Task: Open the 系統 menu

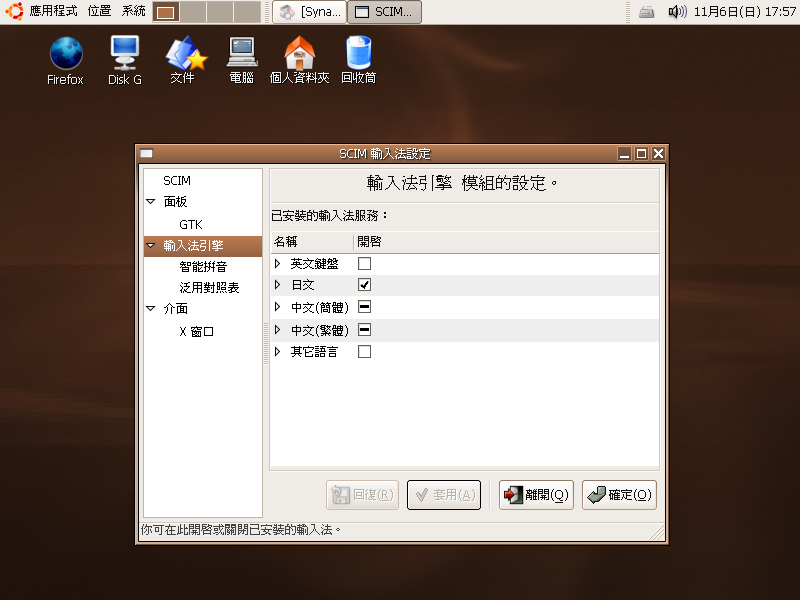Action: pyautogui.click(x=134, y=11)
